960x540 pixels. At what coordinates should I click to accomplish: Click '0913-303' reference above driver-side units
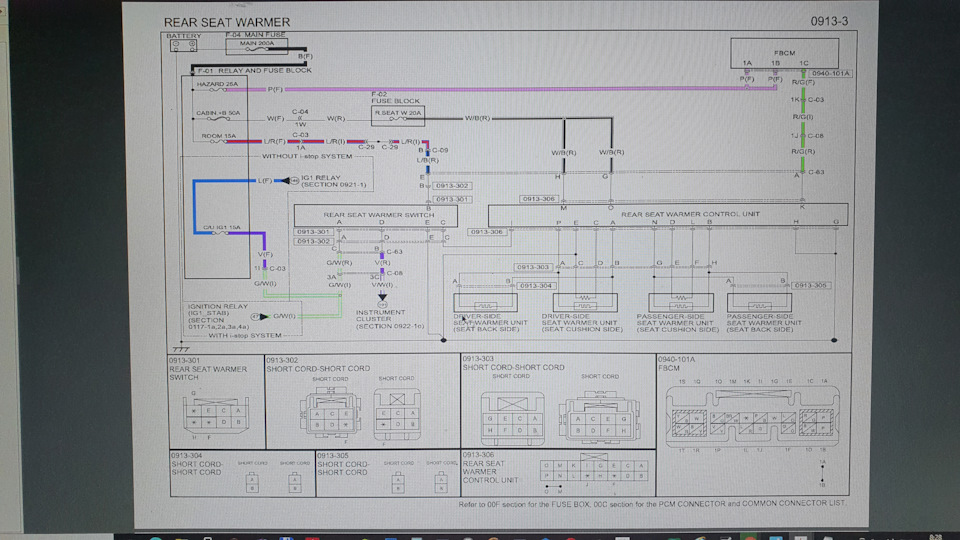(x=533, y=267)
